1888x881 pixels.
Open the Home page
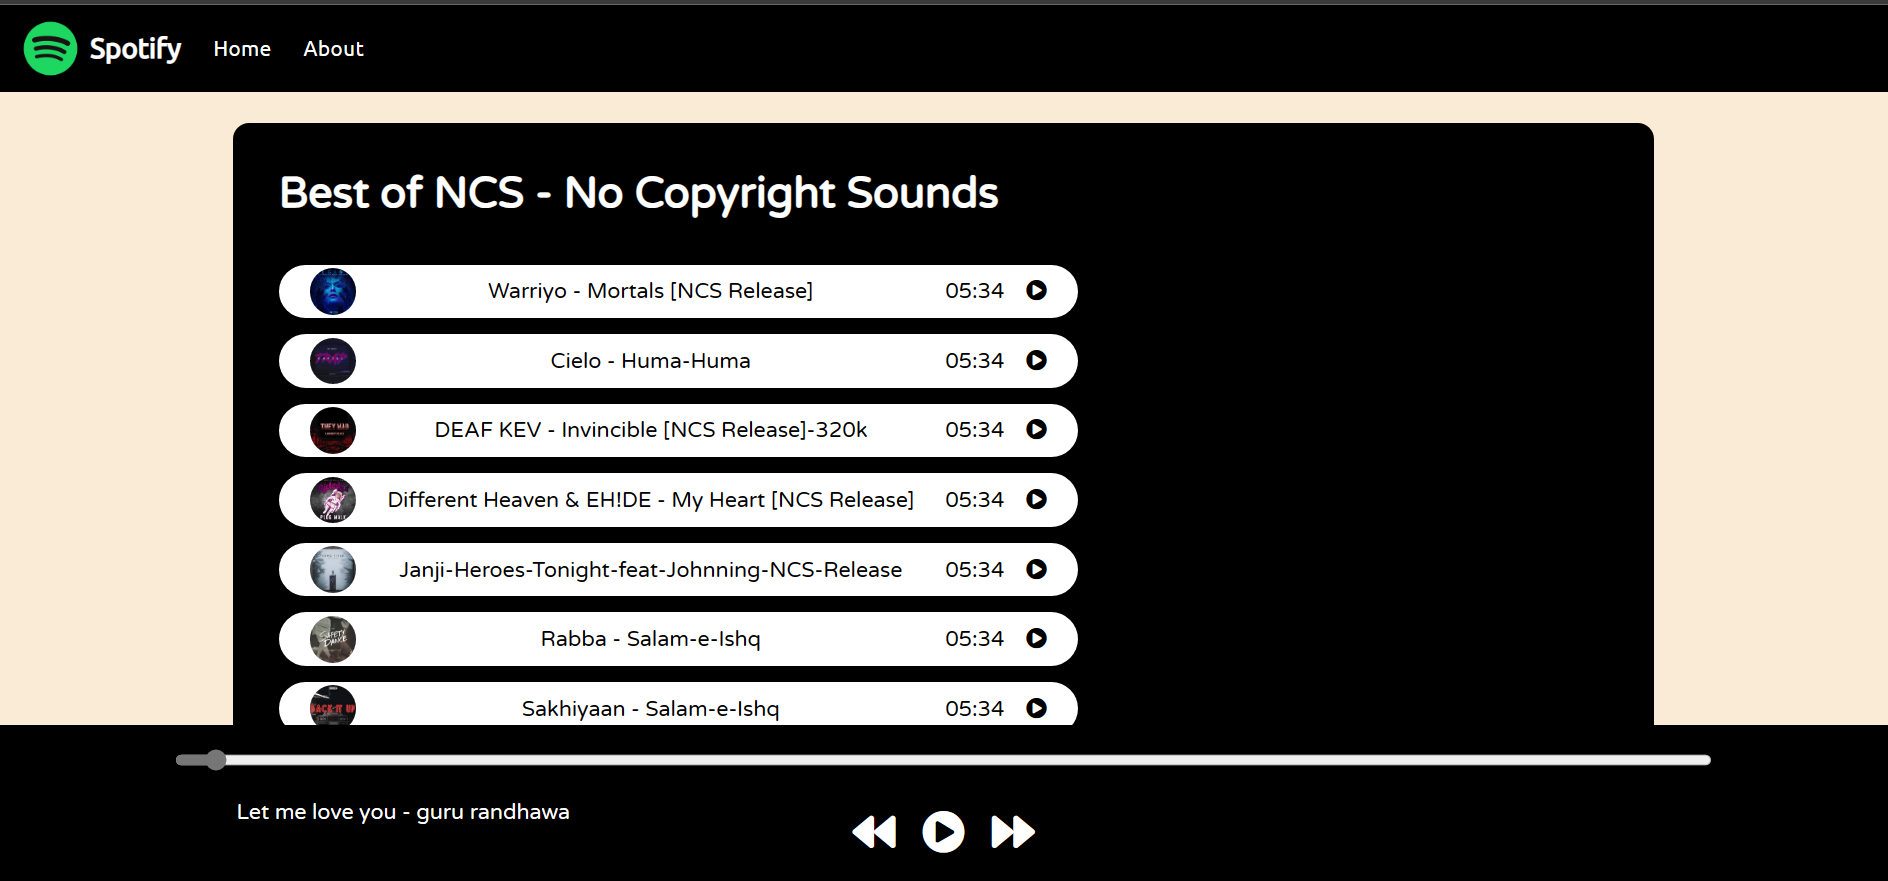coord(241,48)
